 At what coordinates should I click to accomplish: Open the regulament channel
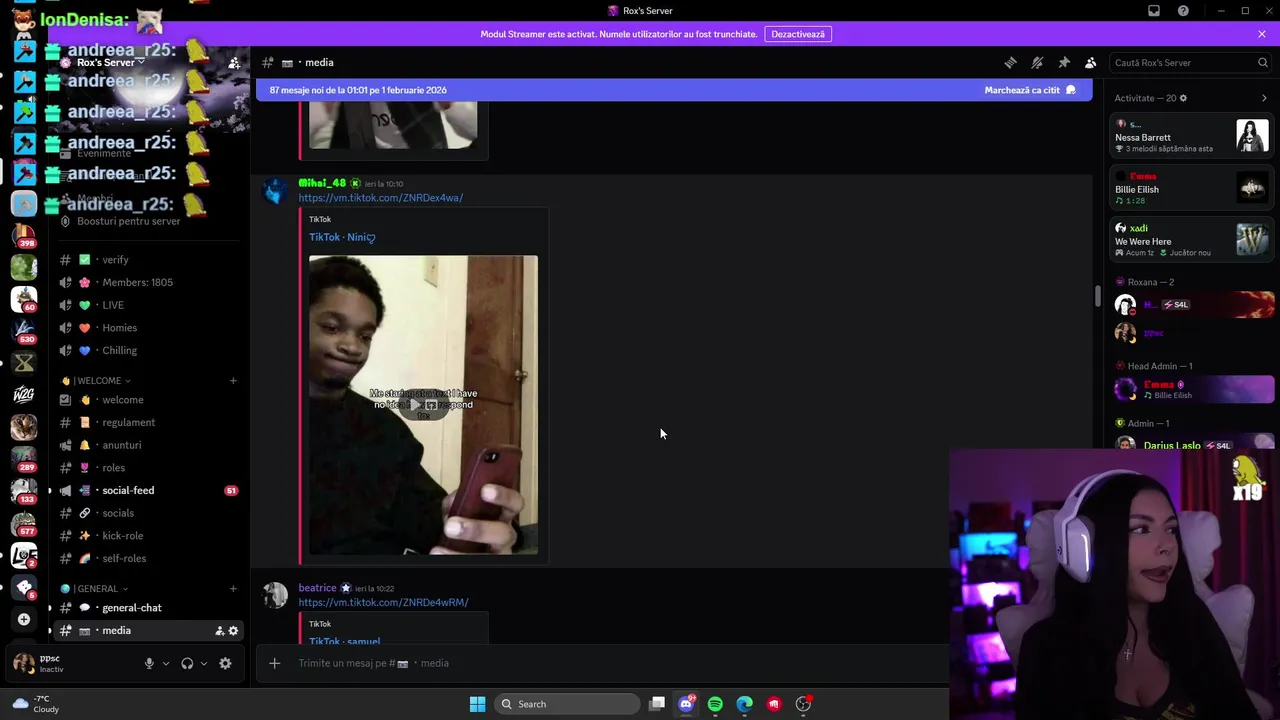pos(150,423)
